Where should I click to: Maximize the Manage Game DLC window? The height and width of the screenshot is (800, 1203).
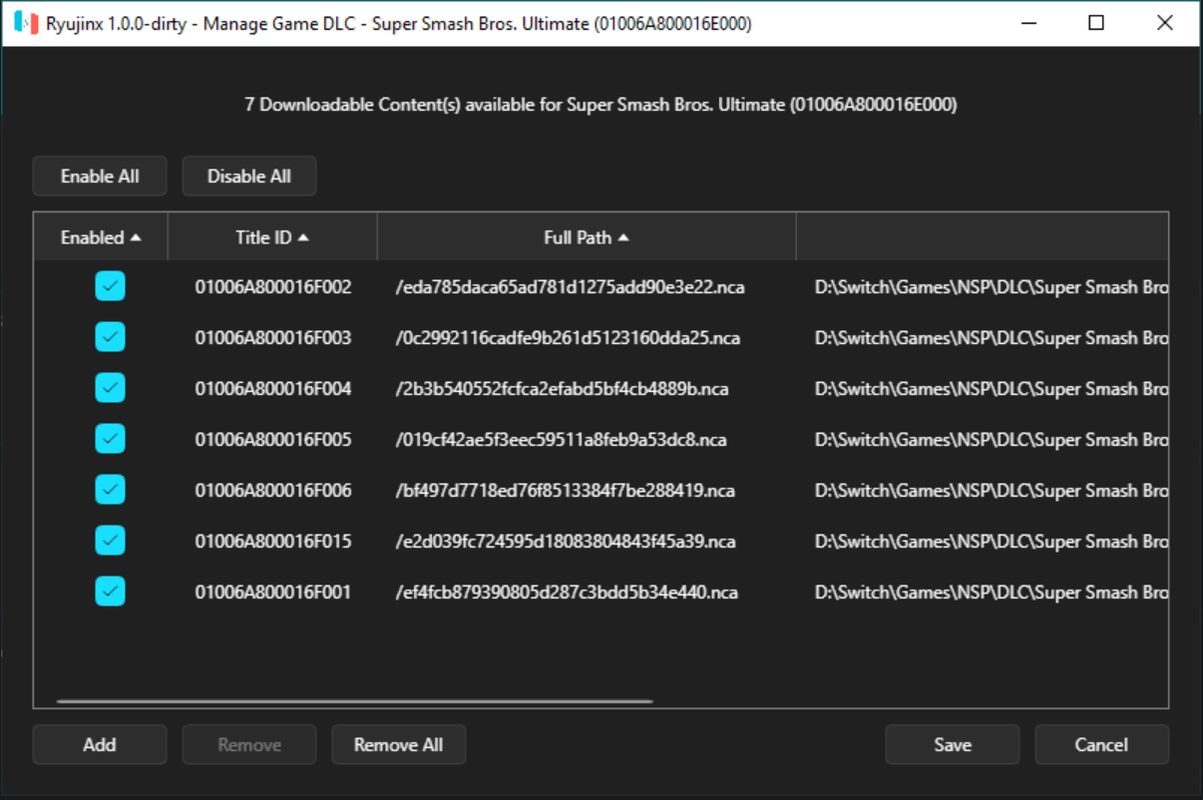1097,23
